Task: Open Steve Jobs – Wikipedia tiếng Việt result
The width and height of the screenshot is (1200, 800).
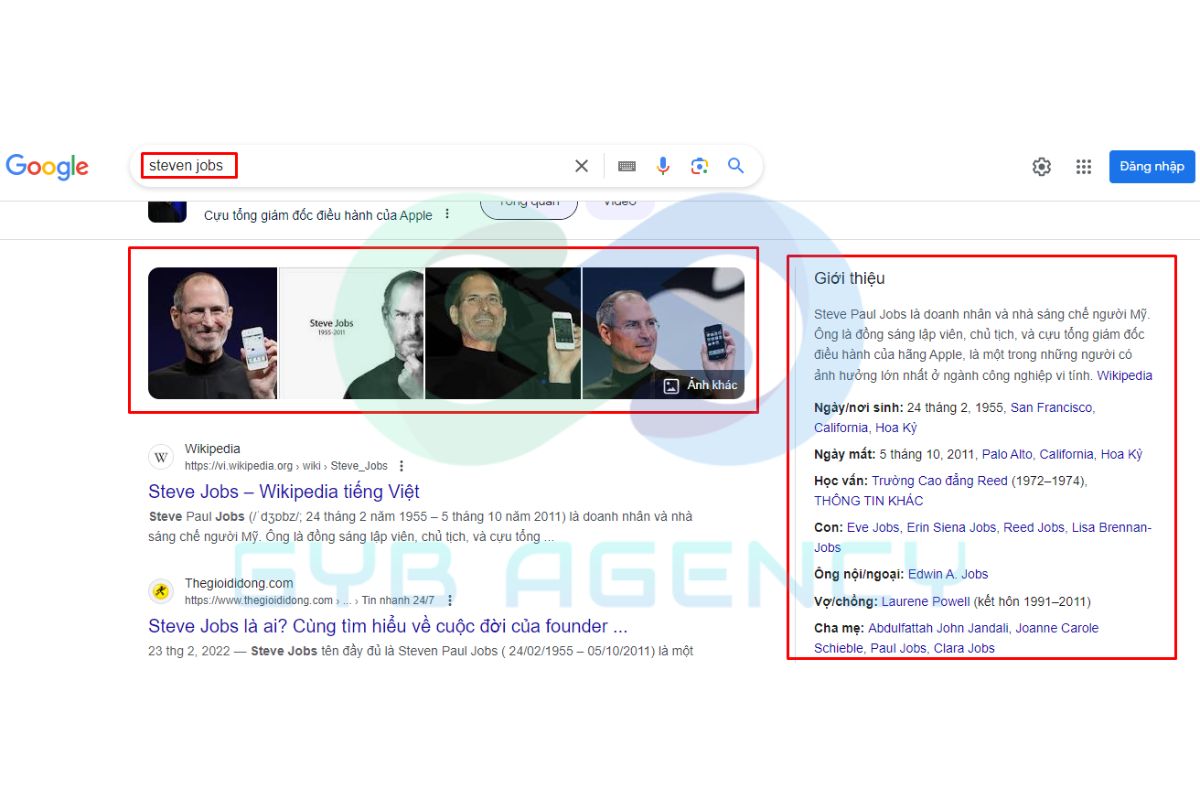Action: click(x=284, y=492)
